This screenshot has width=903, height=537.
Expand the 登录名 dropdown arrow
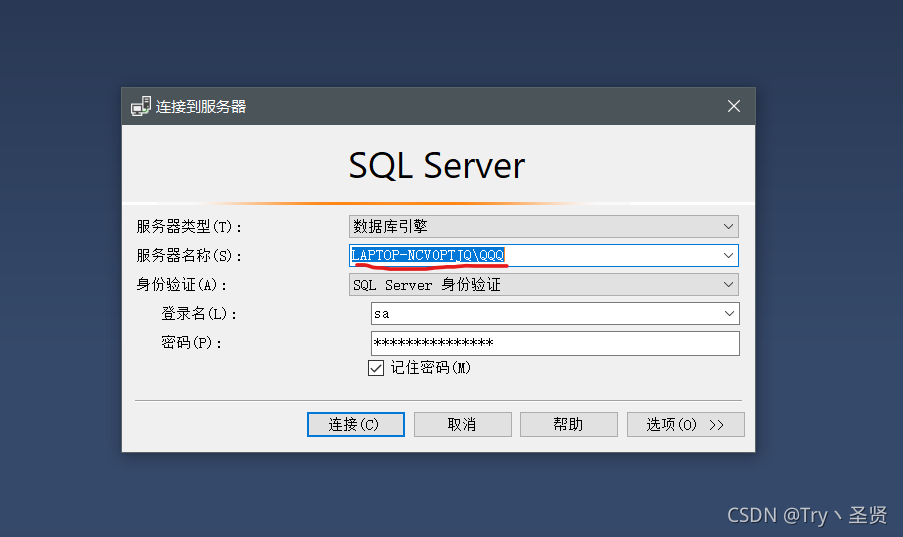(729, 313)
